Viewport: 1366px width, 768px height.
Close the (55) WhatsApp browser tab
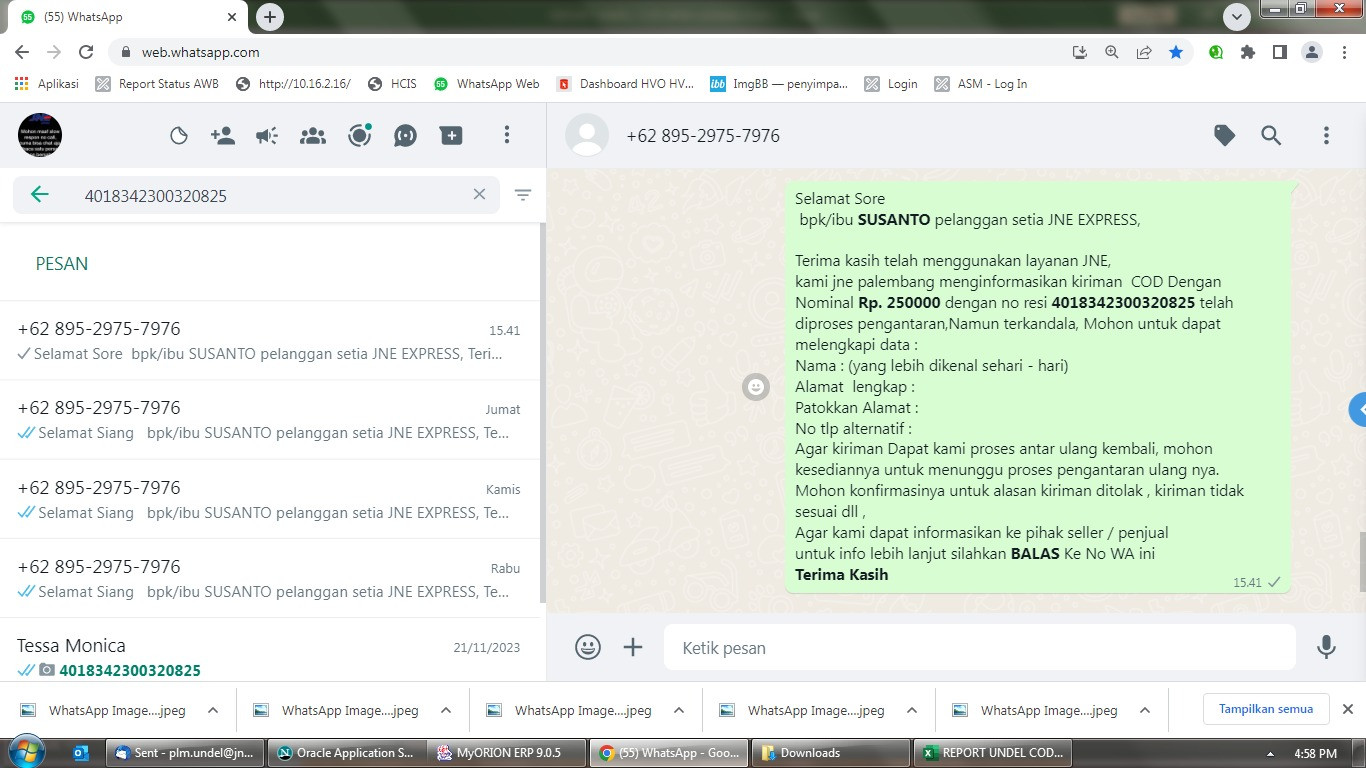pos(232,17)
